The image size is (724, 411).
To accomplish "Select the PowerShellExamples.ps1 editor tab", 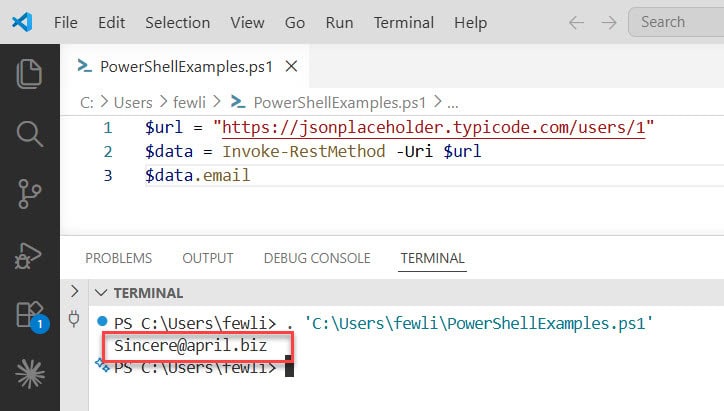I will pyautogui.click(x=186, y=66).
